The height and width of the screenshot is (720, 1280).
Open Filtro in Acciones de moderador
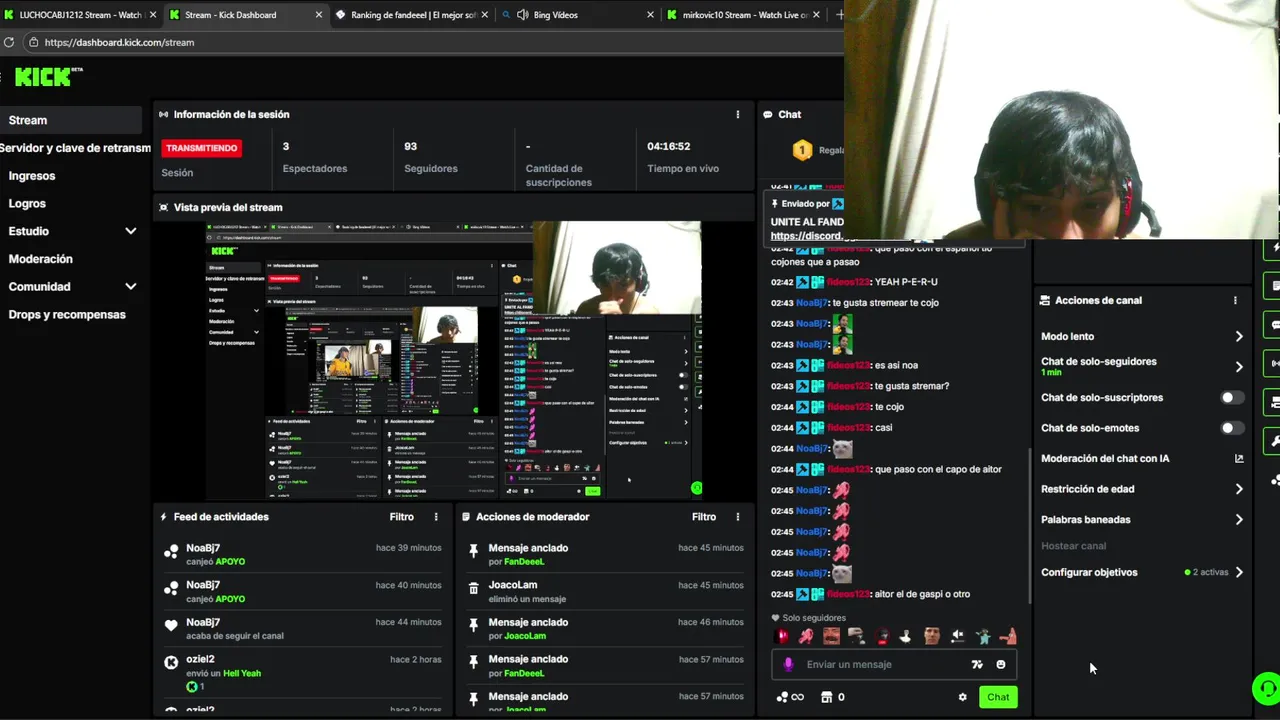(x=703, y=517)
